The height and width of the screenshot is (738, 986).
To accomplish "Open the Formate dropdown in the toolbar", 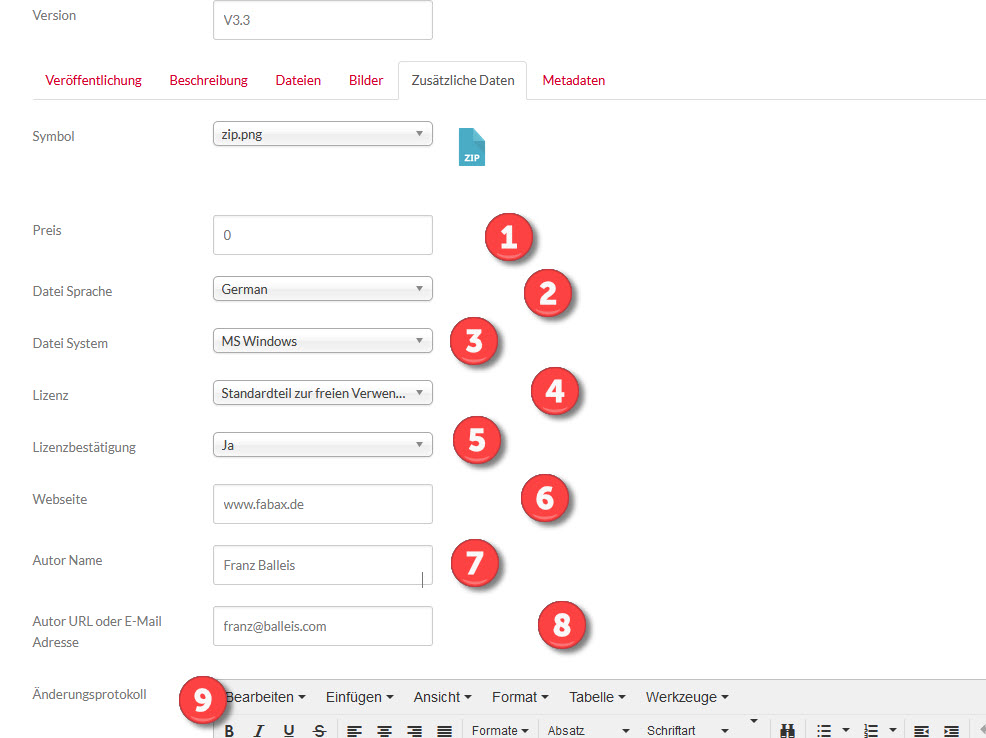I will [500, 730].
